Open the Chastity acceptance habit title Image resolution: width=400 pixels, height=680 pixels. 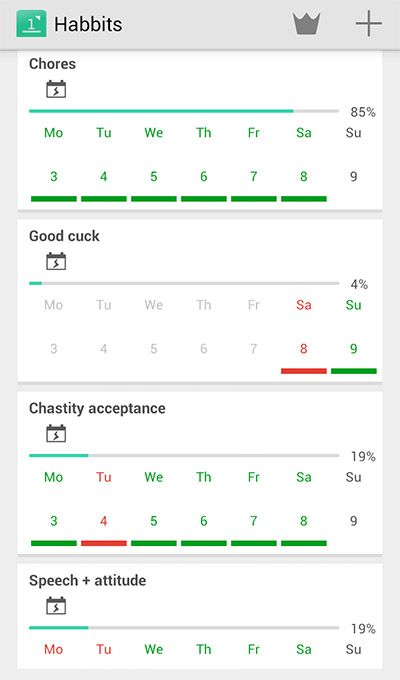[97, 409]
